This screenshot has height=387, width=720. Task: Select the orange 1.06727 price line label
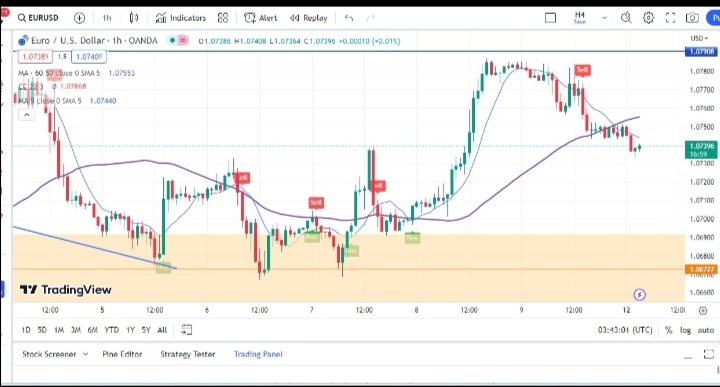702,269
